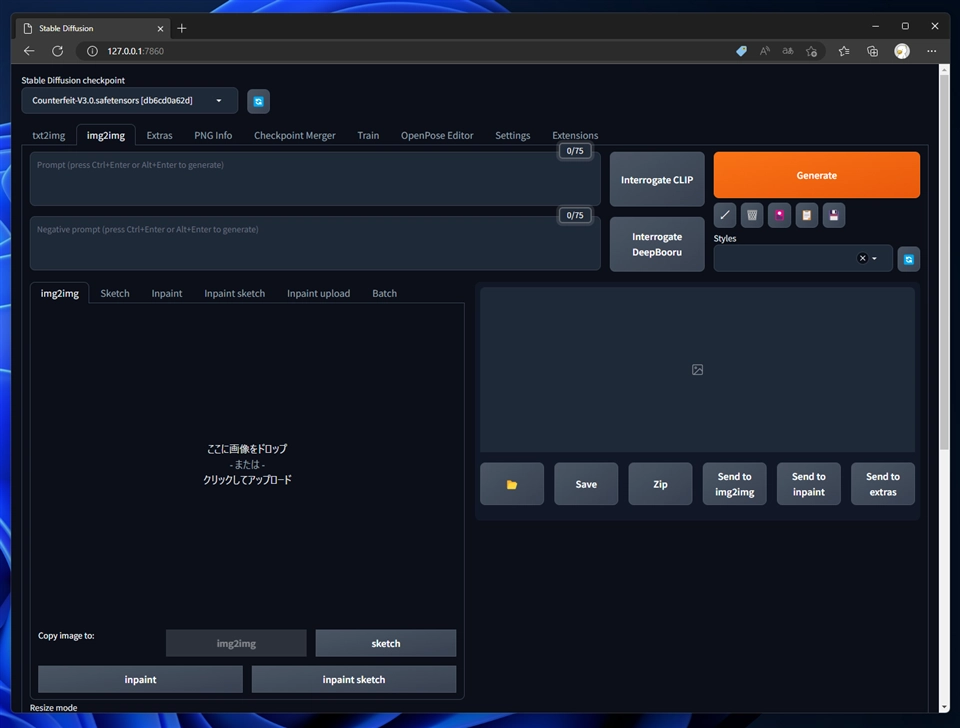Show extra networks with the pink card icon

coord(779,215)
